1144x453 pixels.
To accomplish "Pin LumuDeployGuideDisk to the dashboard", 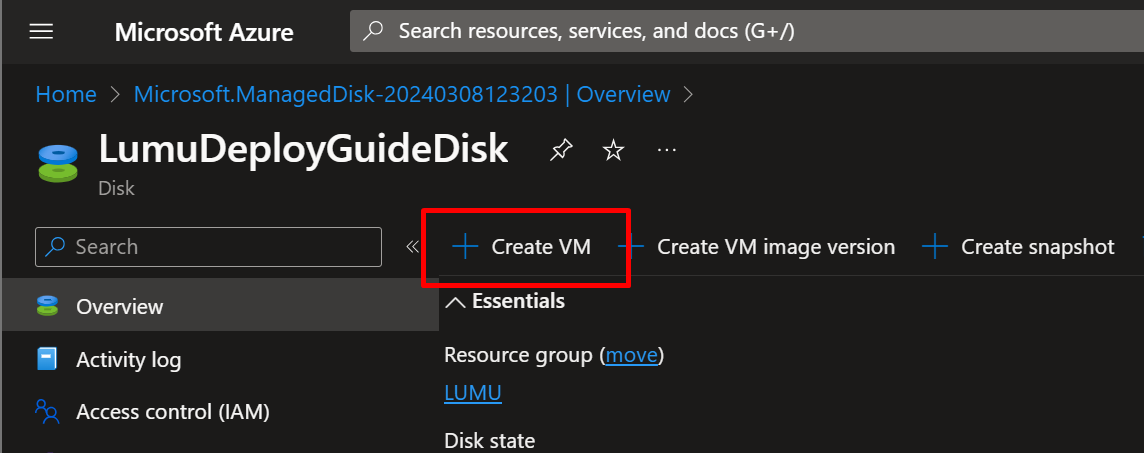I will (x=561, y=151).
